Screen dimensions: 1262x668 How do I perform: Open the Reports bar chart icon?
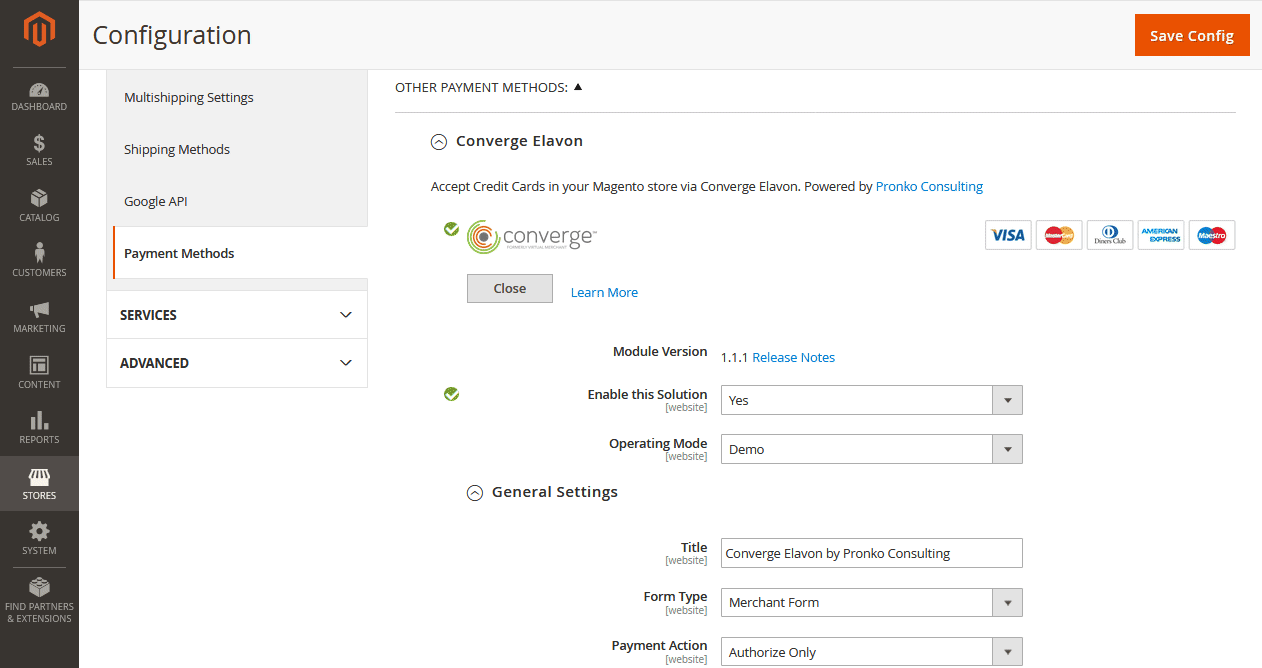(39, 422)
